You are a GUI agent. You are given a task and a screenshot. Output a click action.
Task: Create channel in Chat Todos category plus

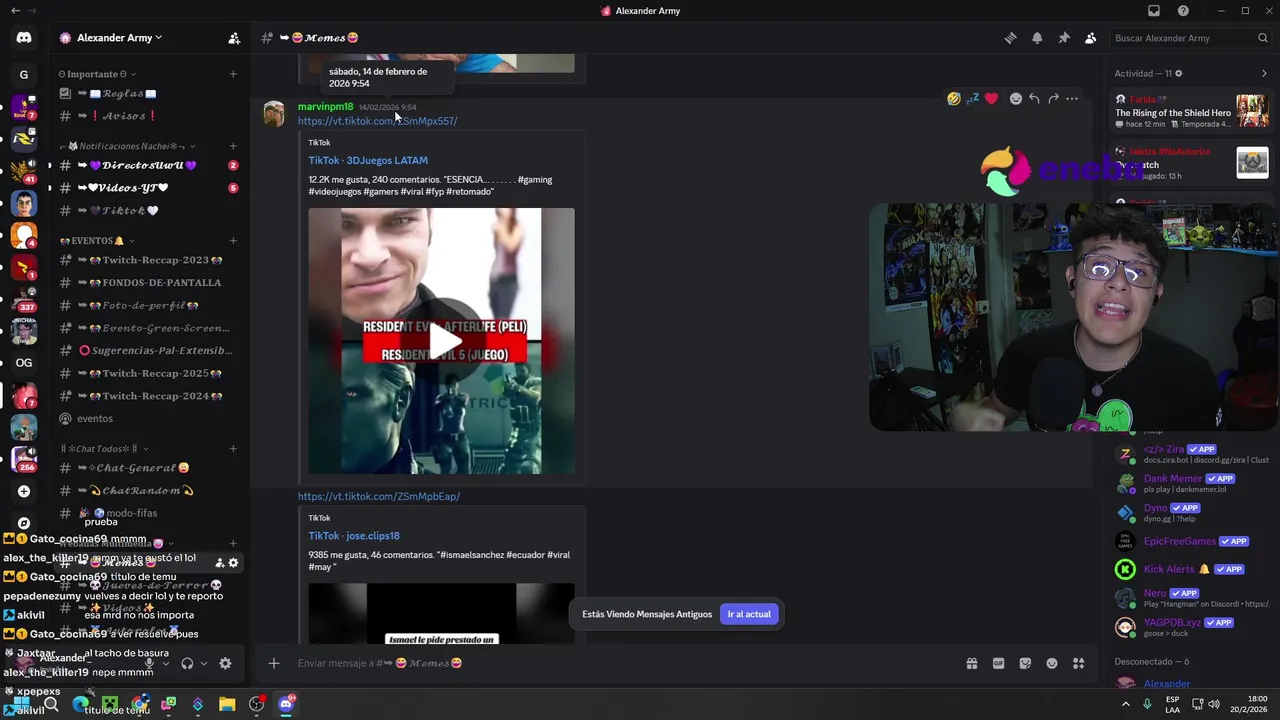tap(233, 449)
